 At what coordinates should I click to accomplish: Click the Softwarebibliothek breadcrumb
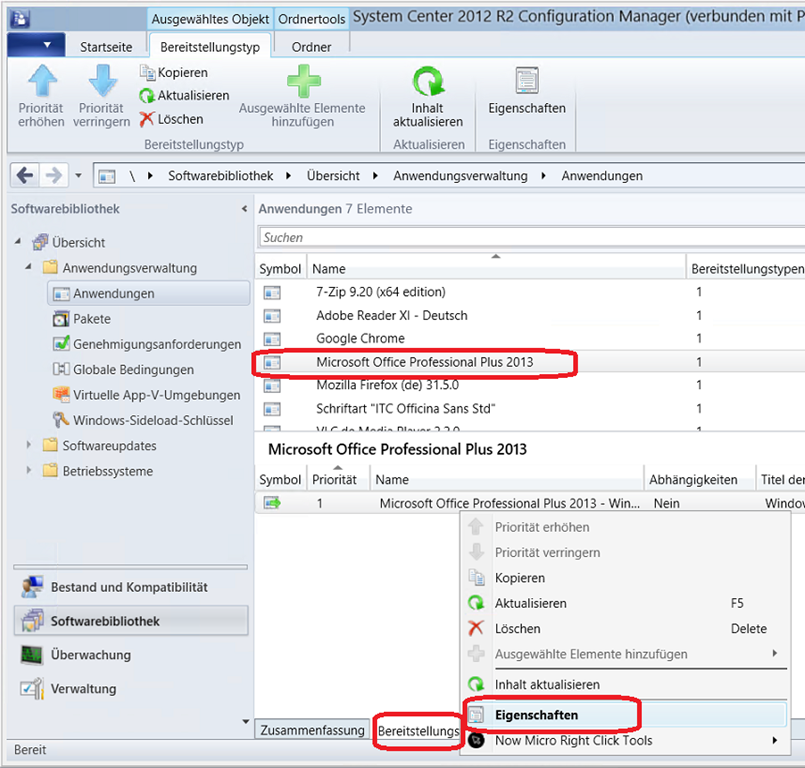point(221,176)
